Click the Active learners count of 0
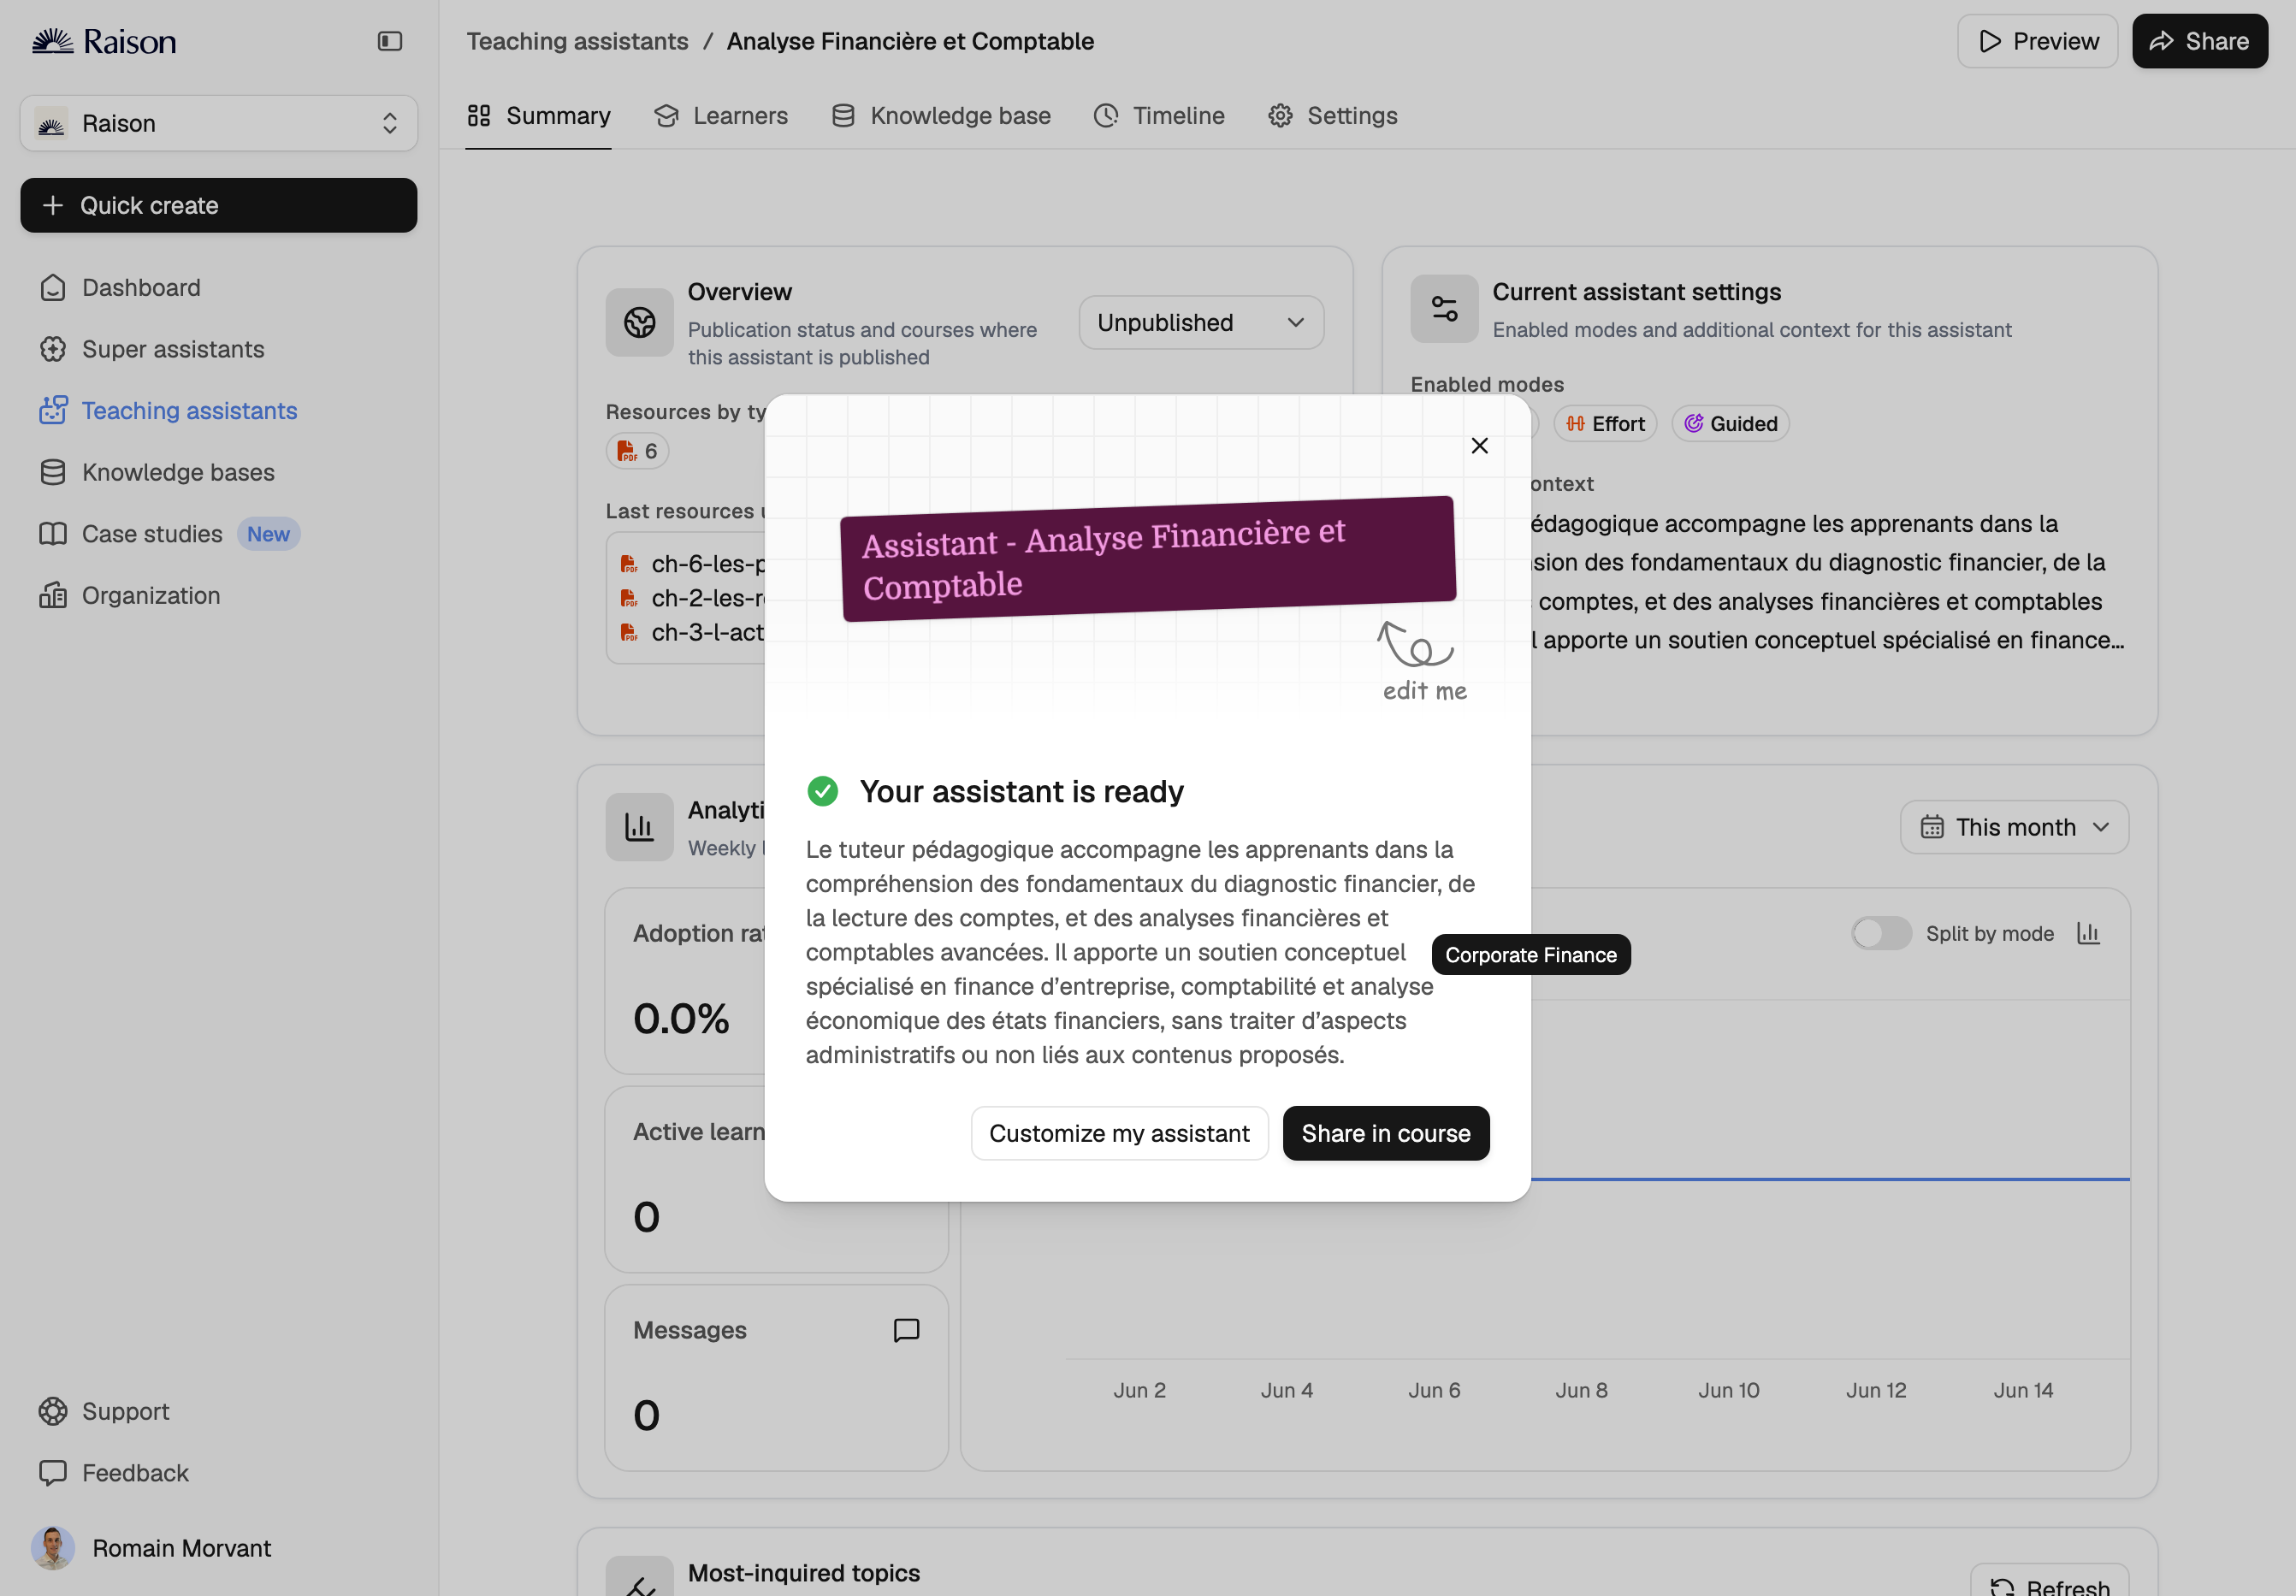2296x1596 pixels. [x=646, y=1217]
